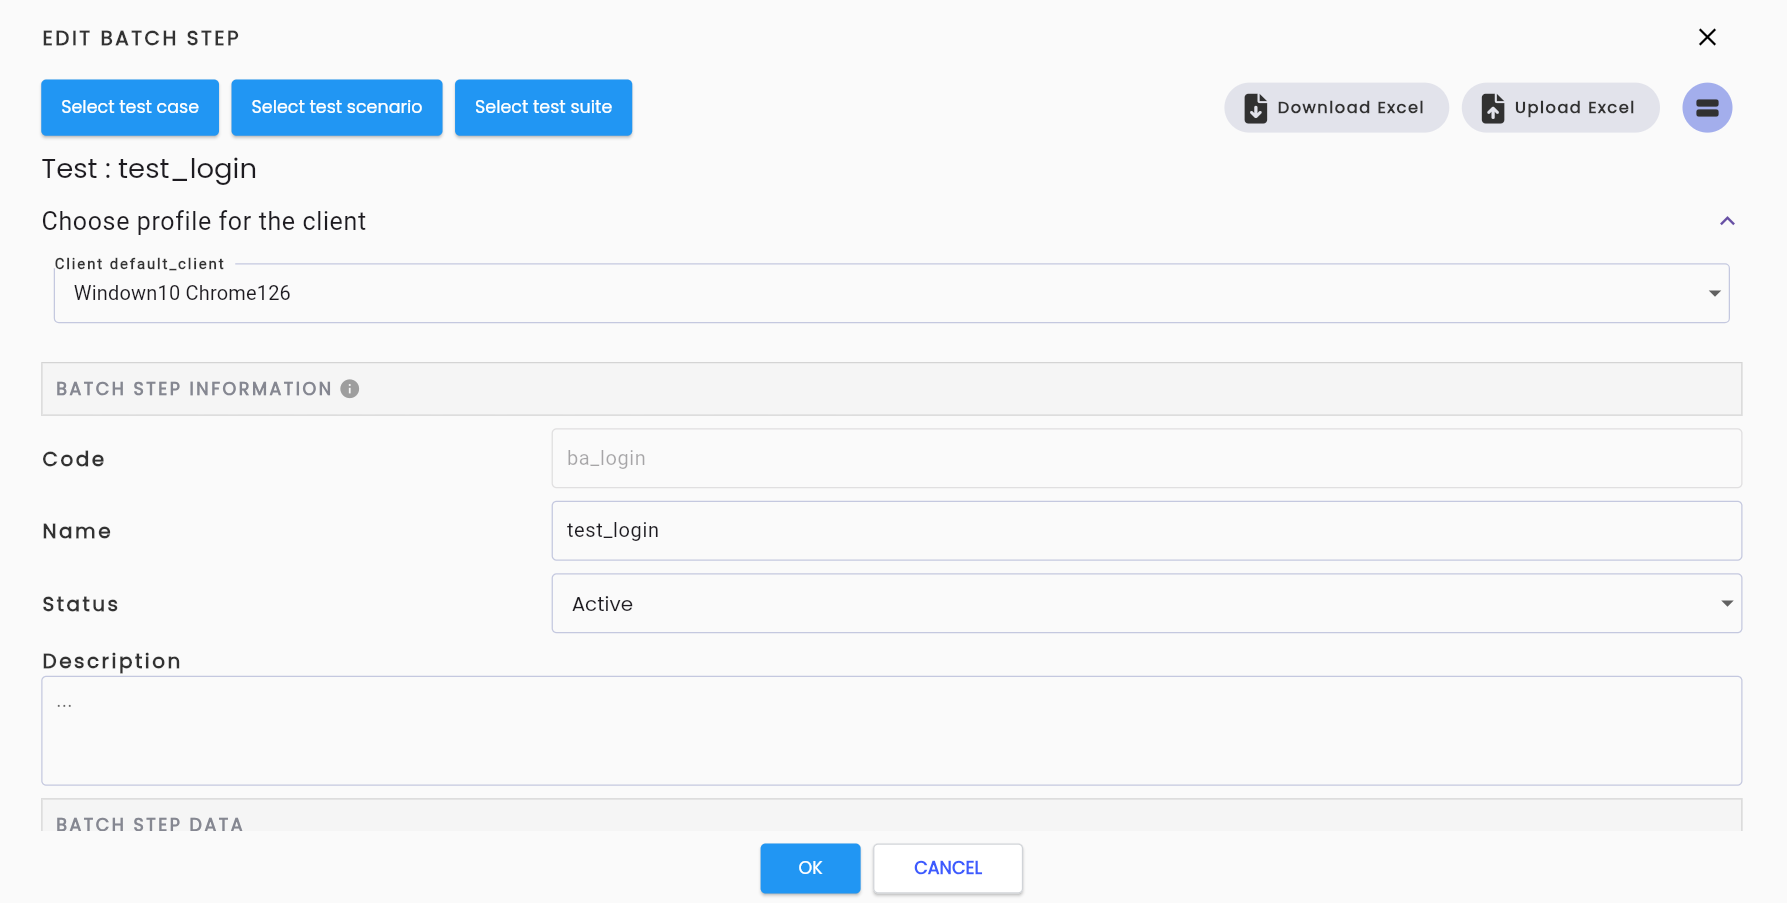This screenshot has width=1787, height=903.
Task: Click the 'Choose profile for the client' title
Action: (204, 221)
